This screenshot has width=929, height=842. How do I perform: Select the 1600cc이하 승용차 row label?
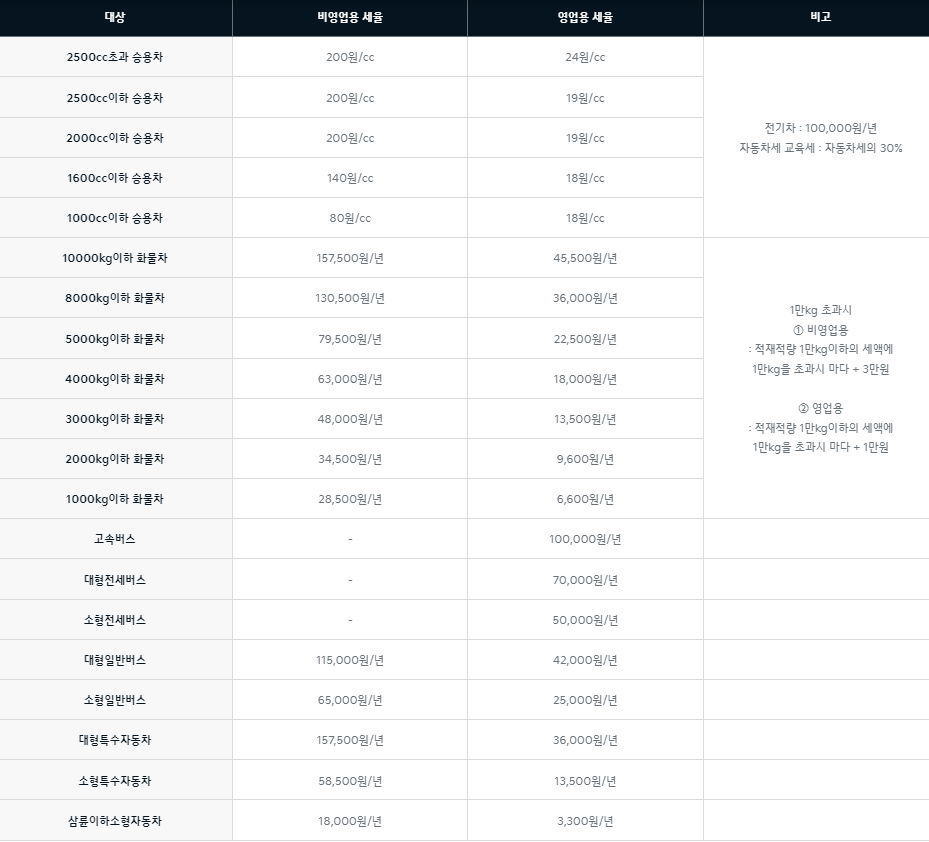116,177
